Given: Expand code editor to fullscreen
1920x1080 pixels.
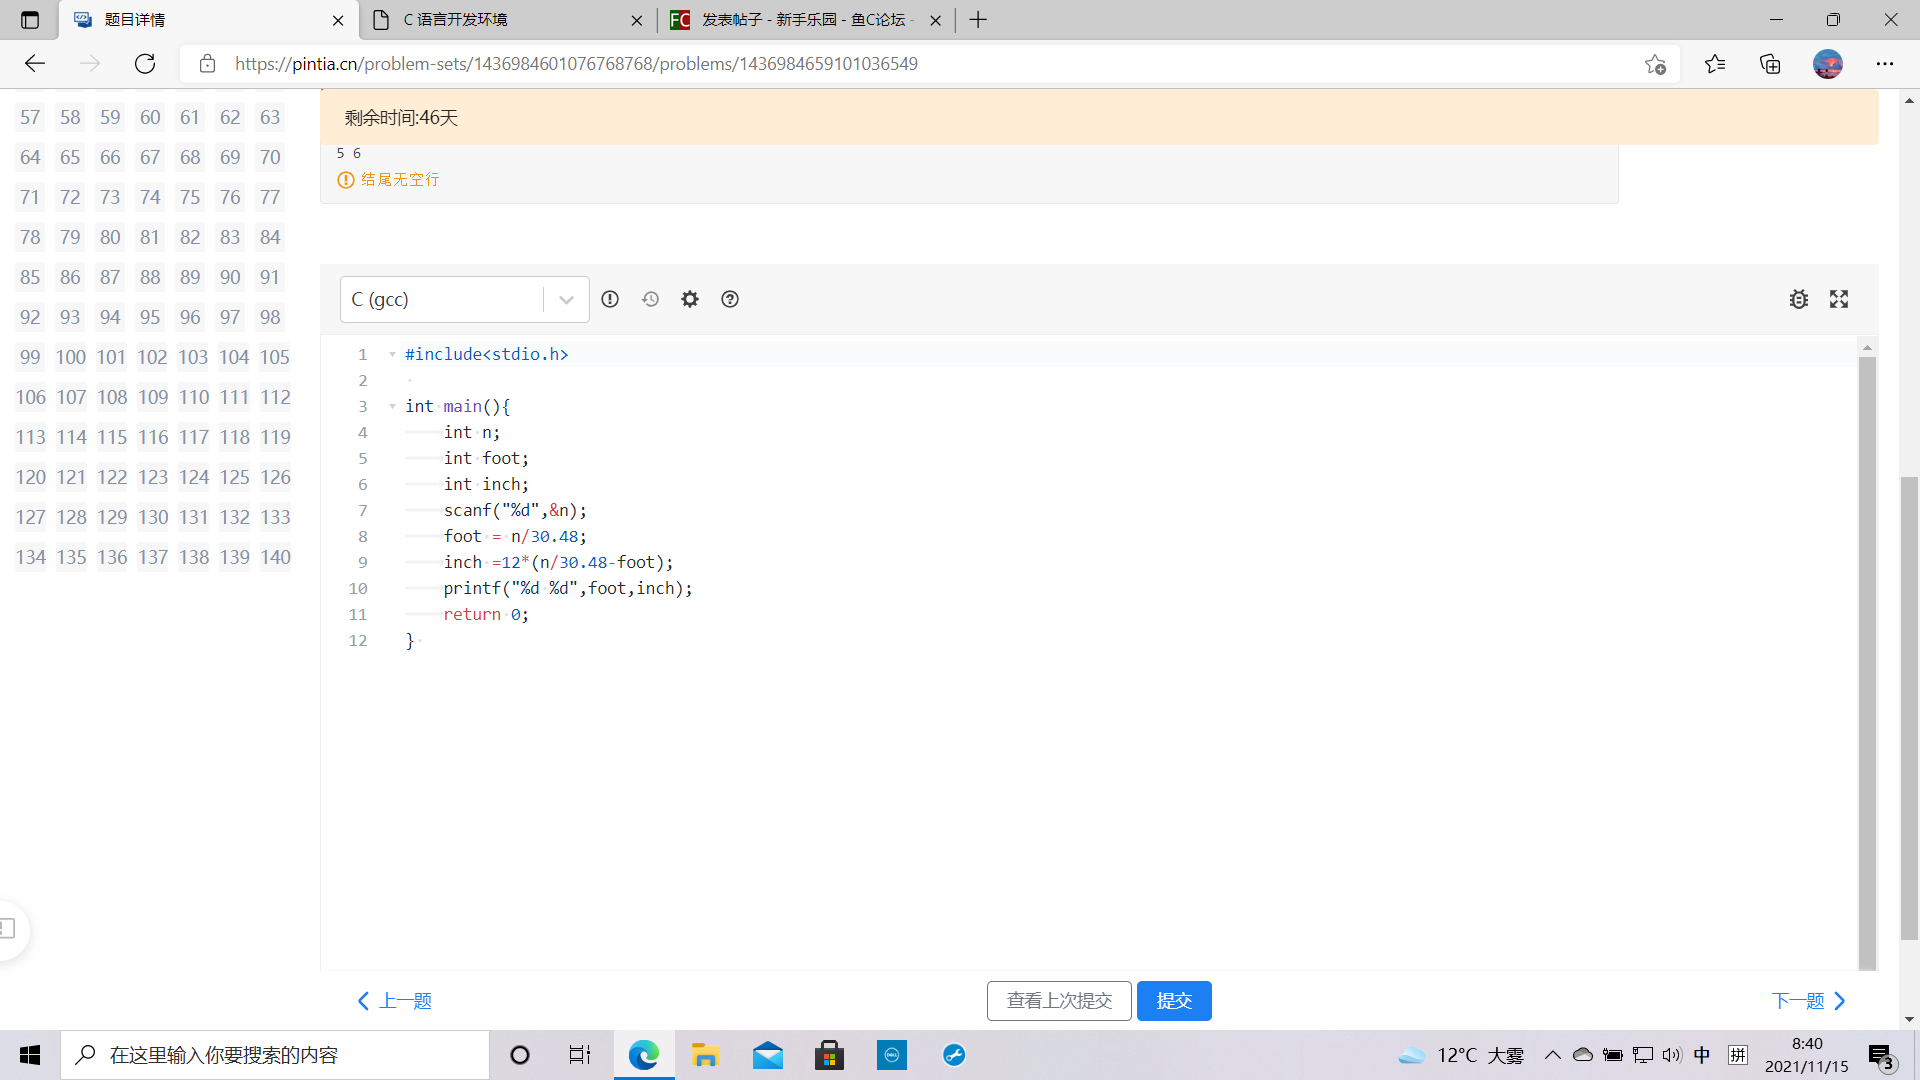Looking at the screenshot, I should coord(1839,299).
